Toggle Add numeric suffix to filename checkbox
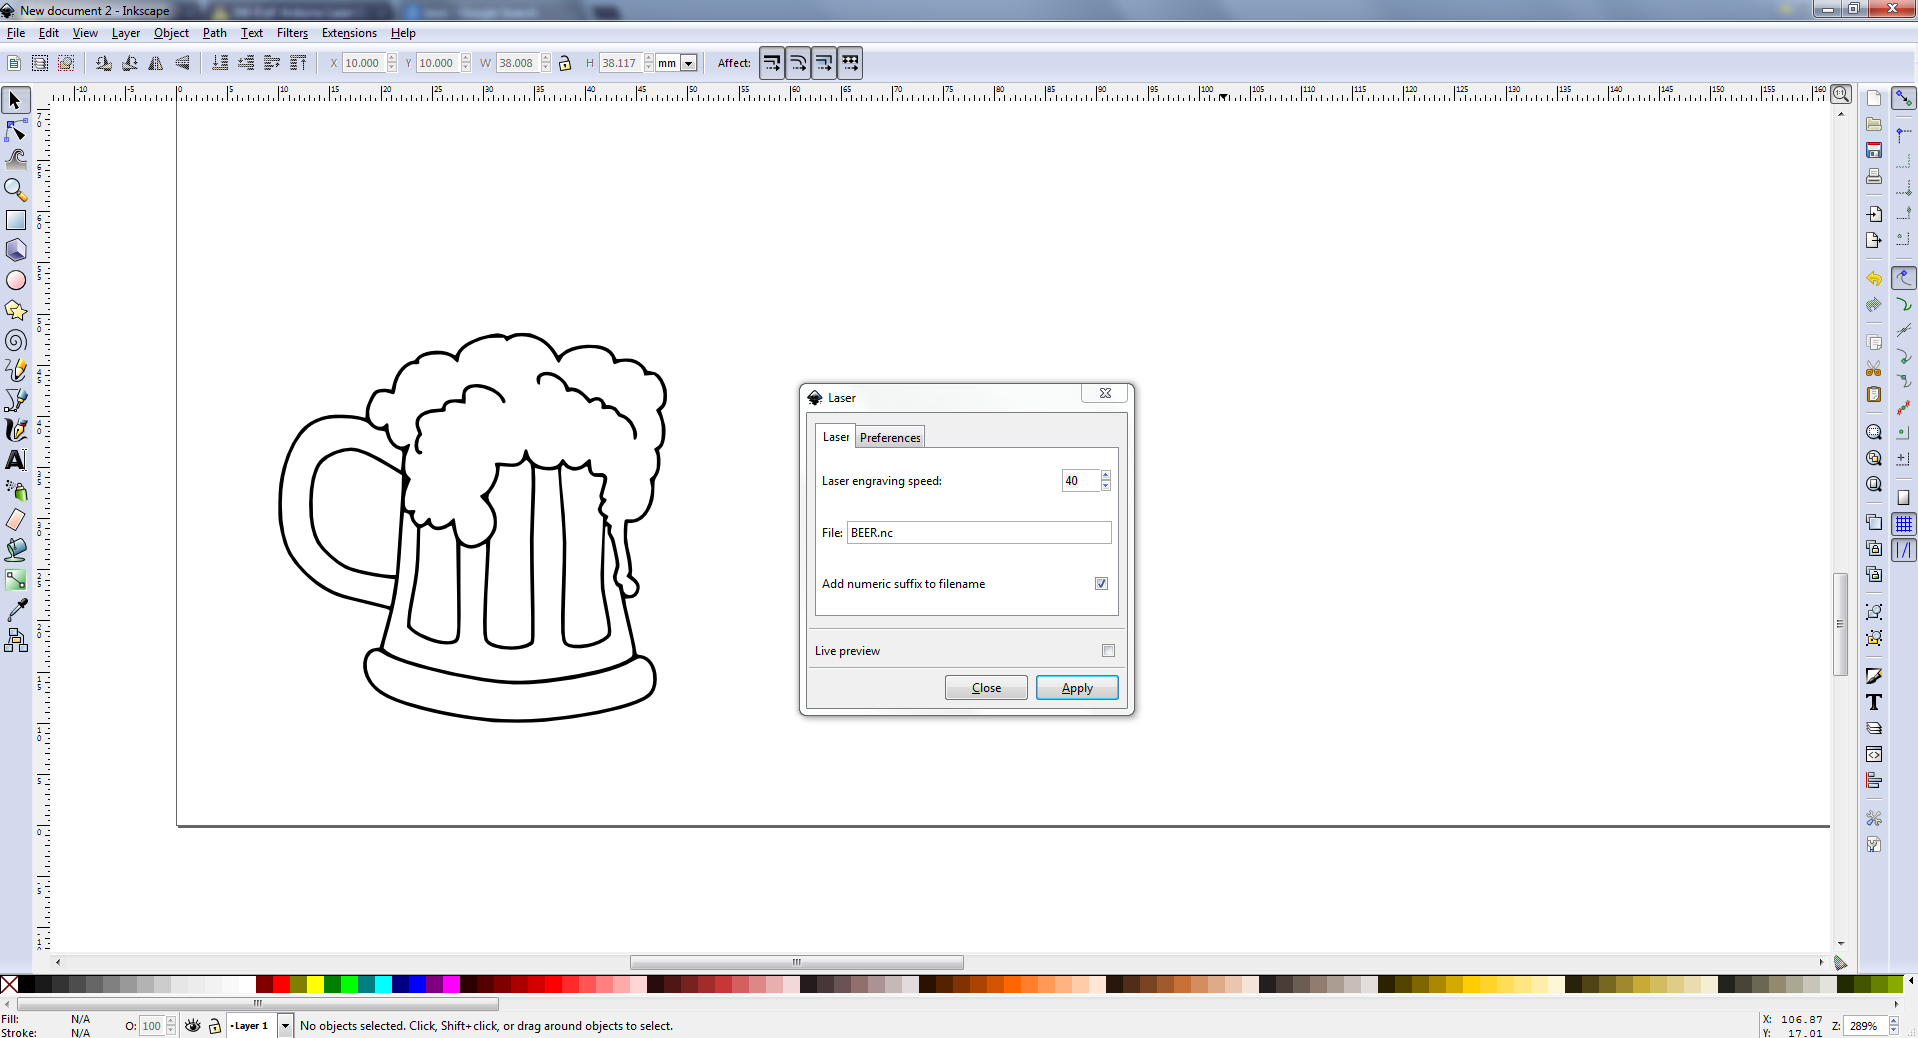 coord(1101,584)
